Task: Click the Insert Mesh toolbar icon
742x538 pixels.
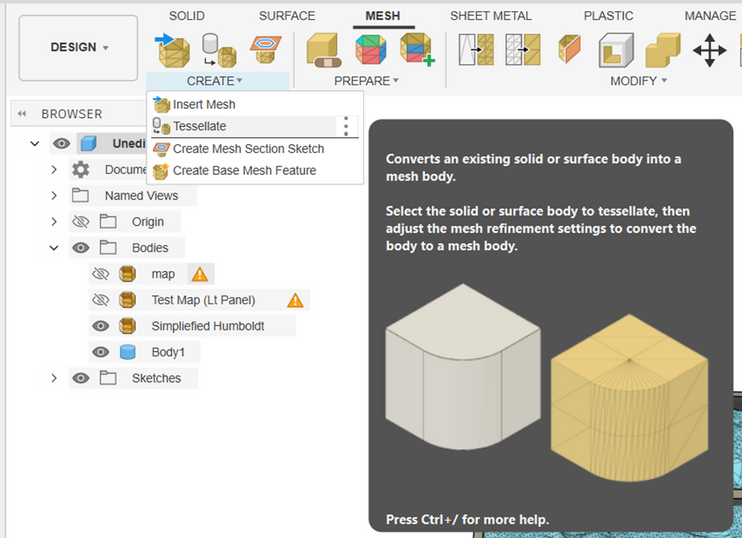Action: (x=173, y=48)
